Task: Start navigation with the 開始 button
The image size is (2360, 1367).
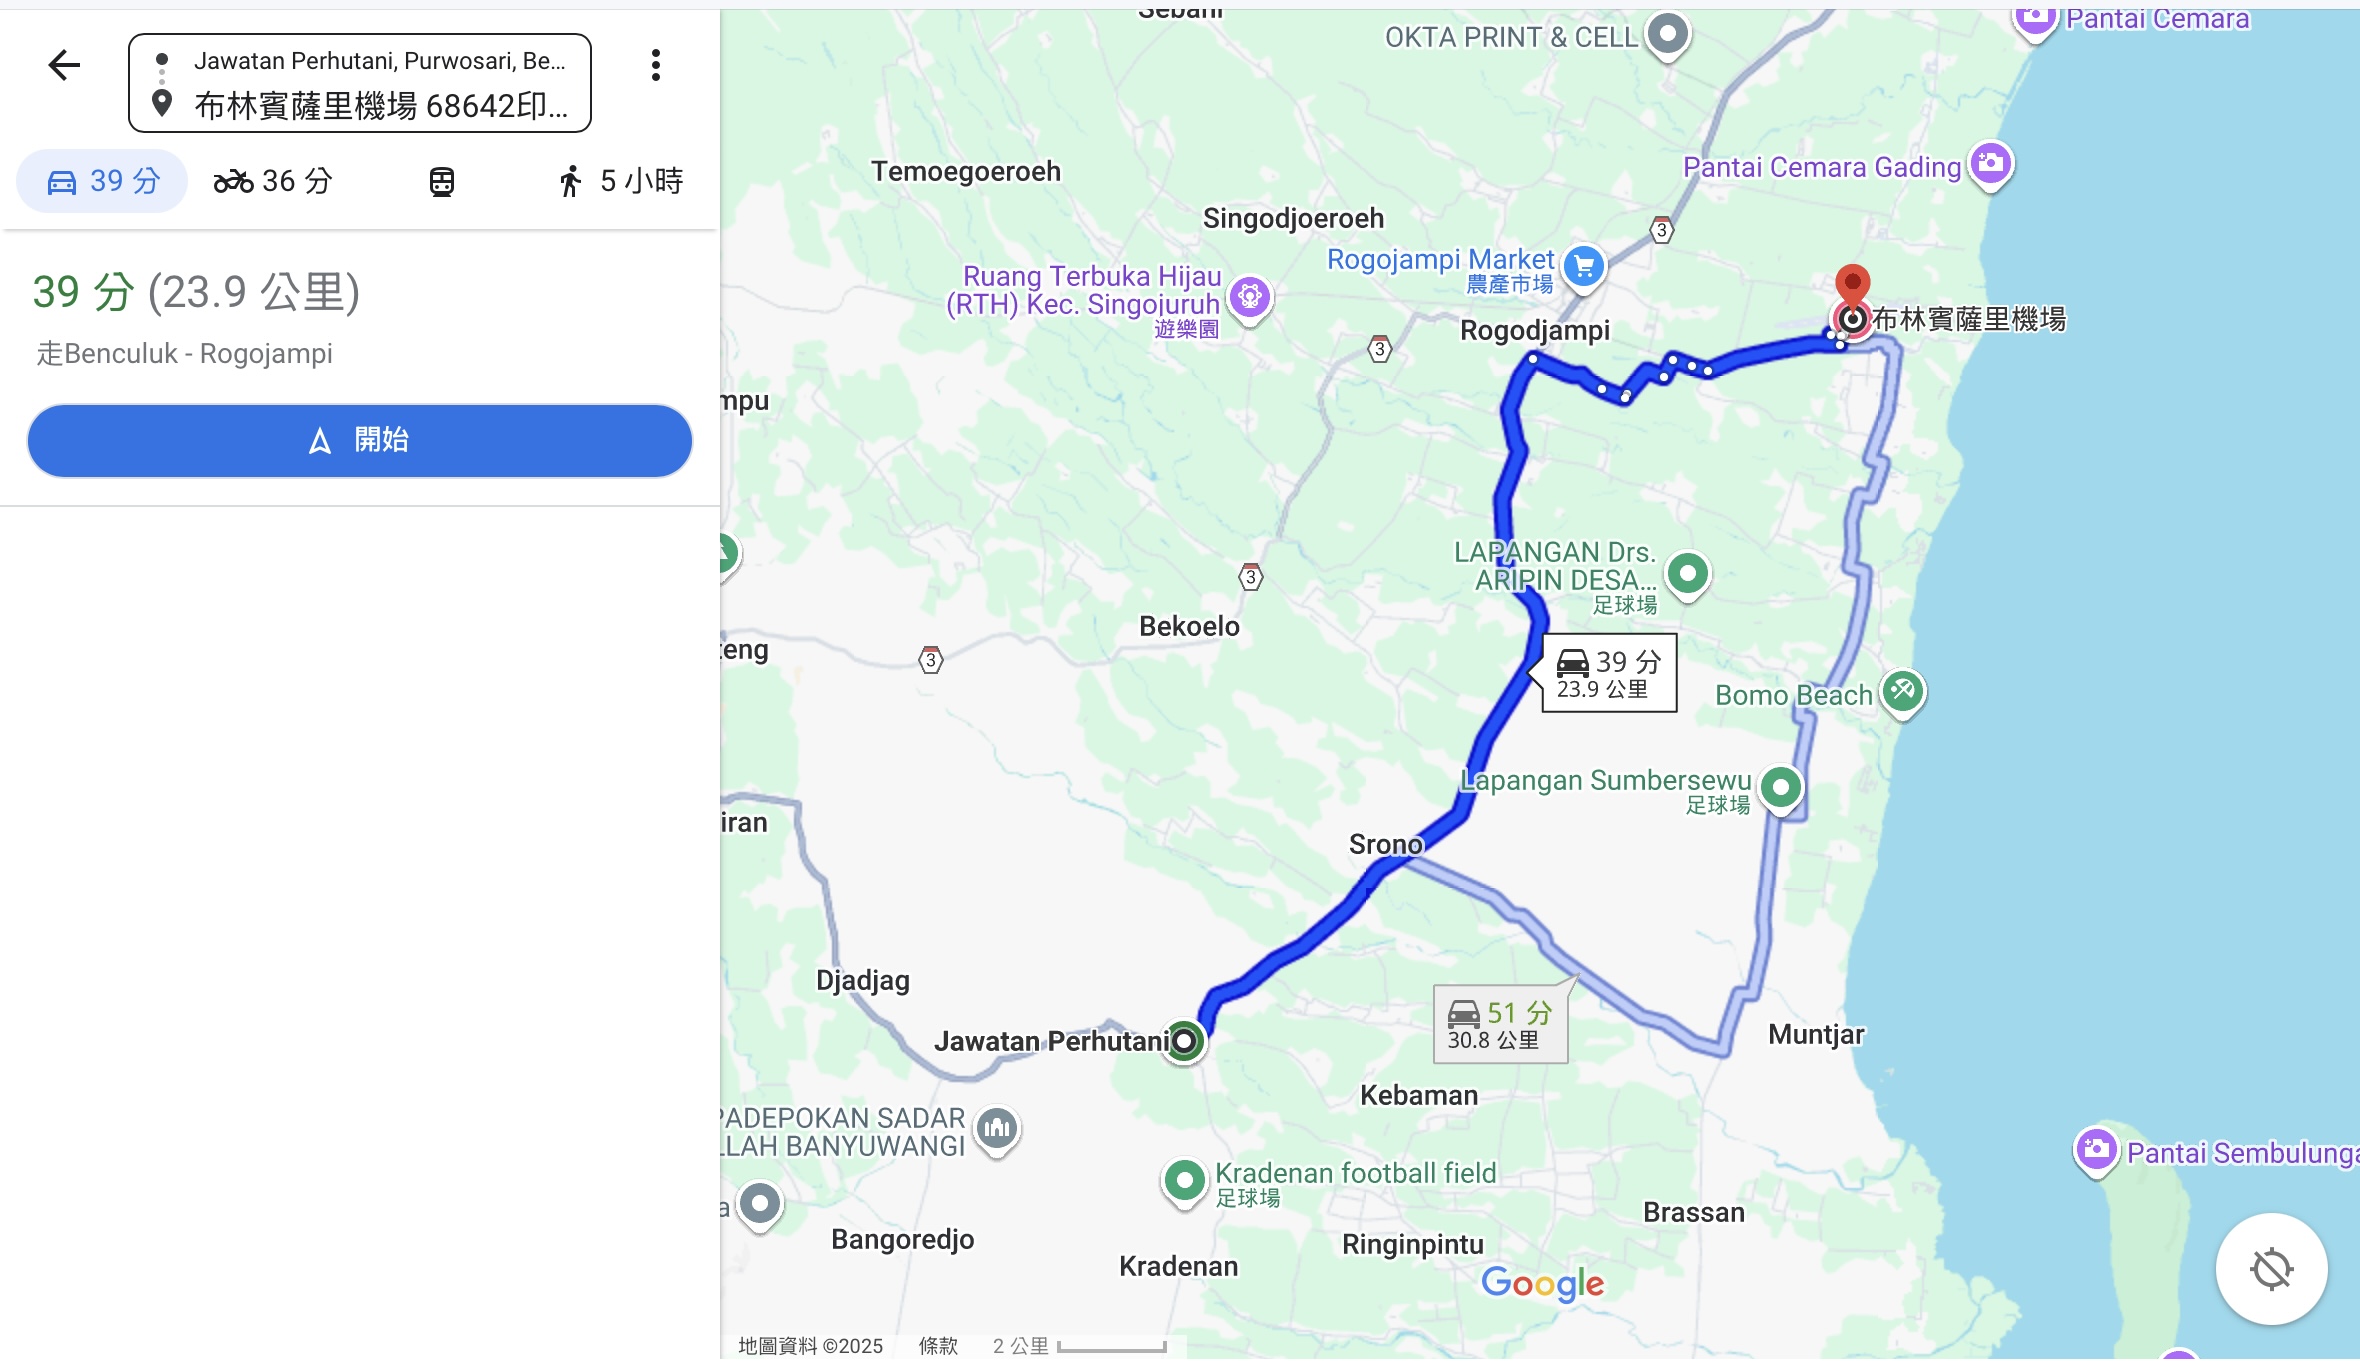Action: [360, 441]
